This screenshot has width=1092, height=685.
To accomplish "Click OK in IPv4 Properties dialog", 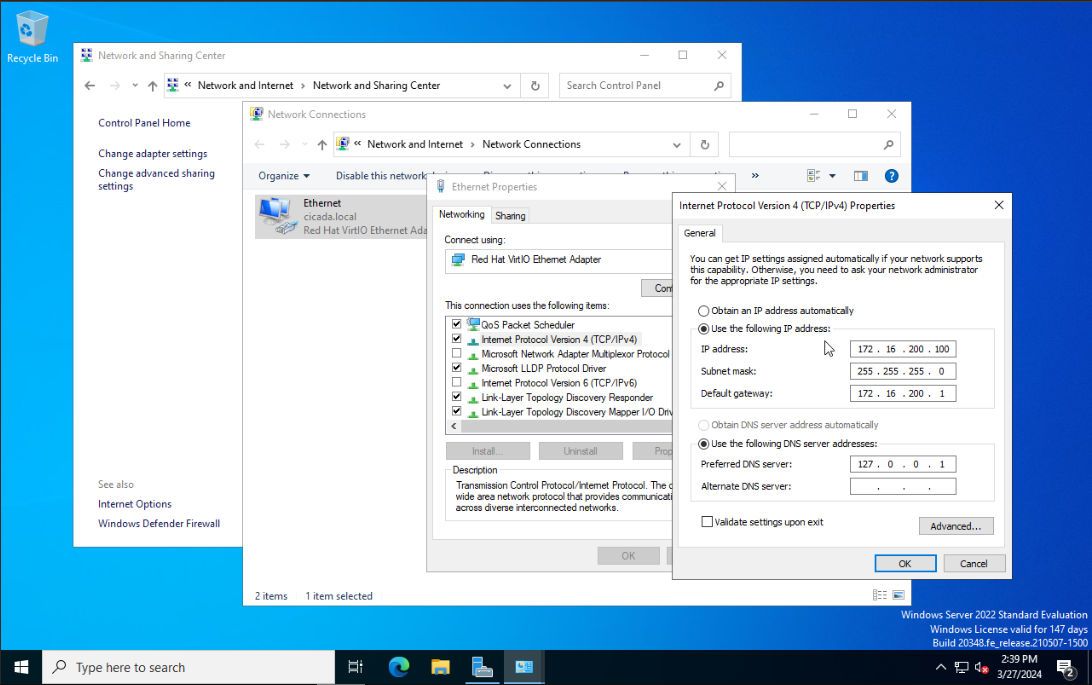I will (905, 563).
